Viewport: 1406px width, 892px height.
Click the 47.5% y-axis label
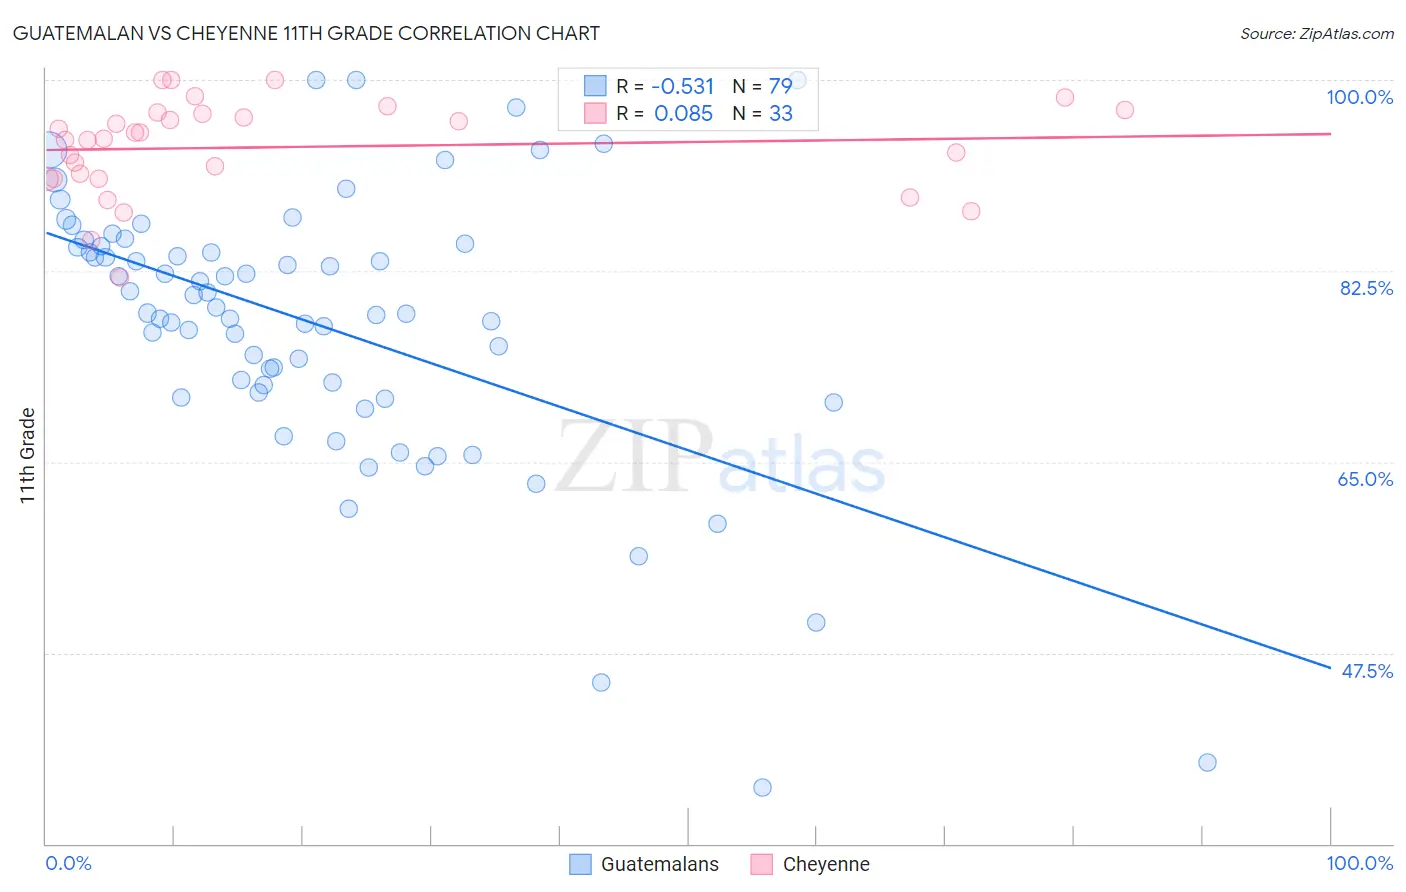click(1367, 671)
